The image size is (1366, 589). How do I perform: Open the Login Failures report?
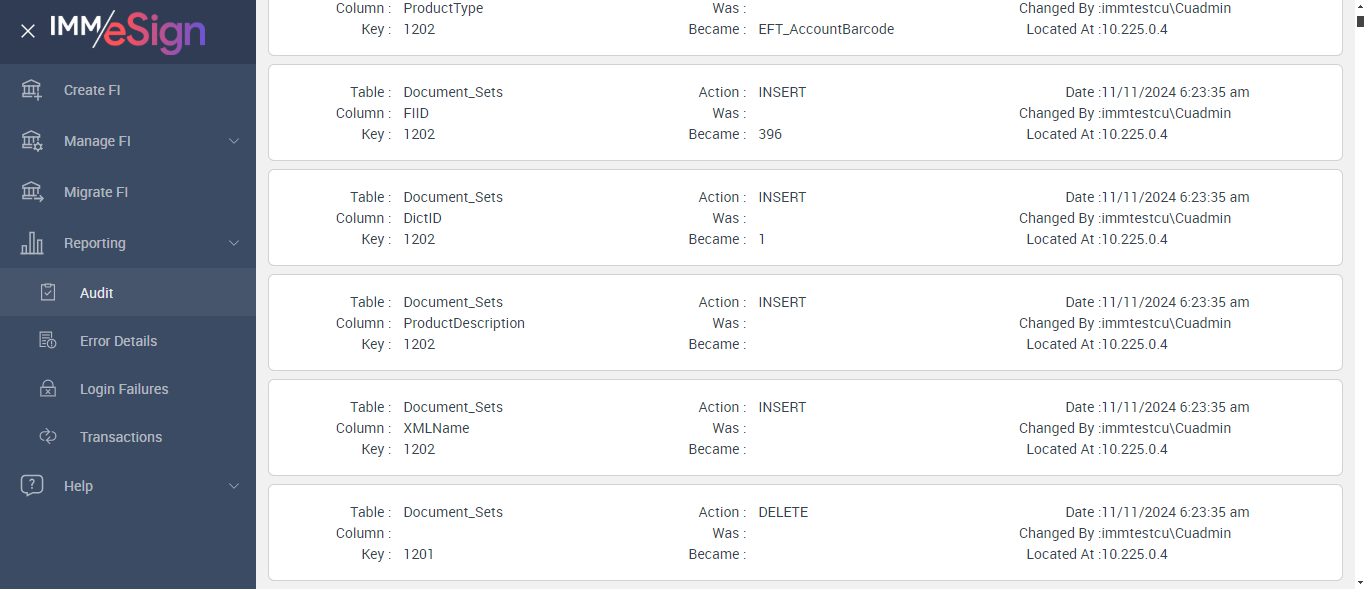[124, 389]
